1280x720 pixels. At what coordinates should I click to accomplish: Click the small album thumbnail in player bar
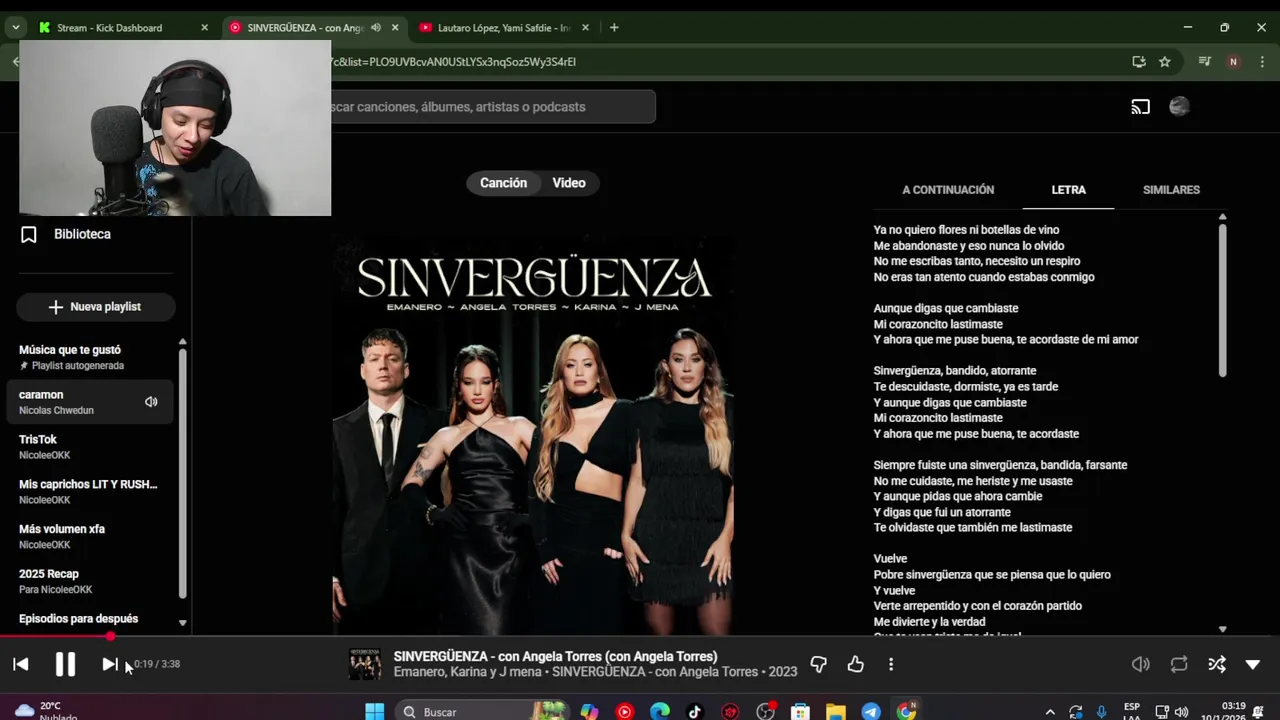point(364,664)
